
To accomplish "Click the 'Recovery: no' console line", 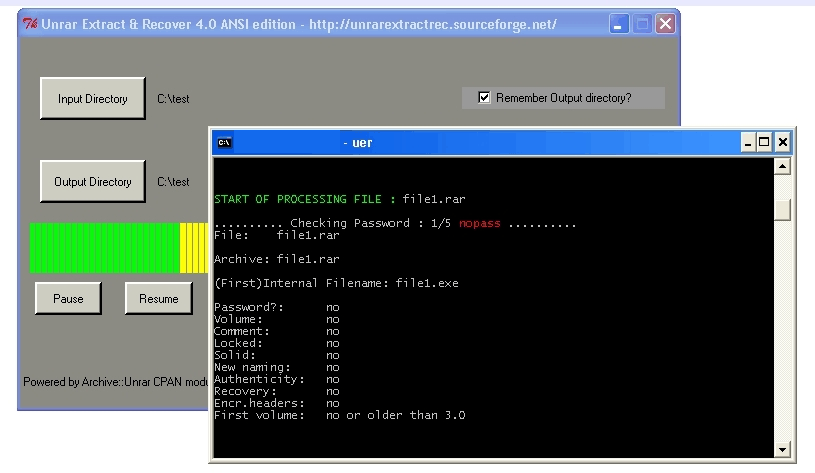I will (x=277, y=391).
